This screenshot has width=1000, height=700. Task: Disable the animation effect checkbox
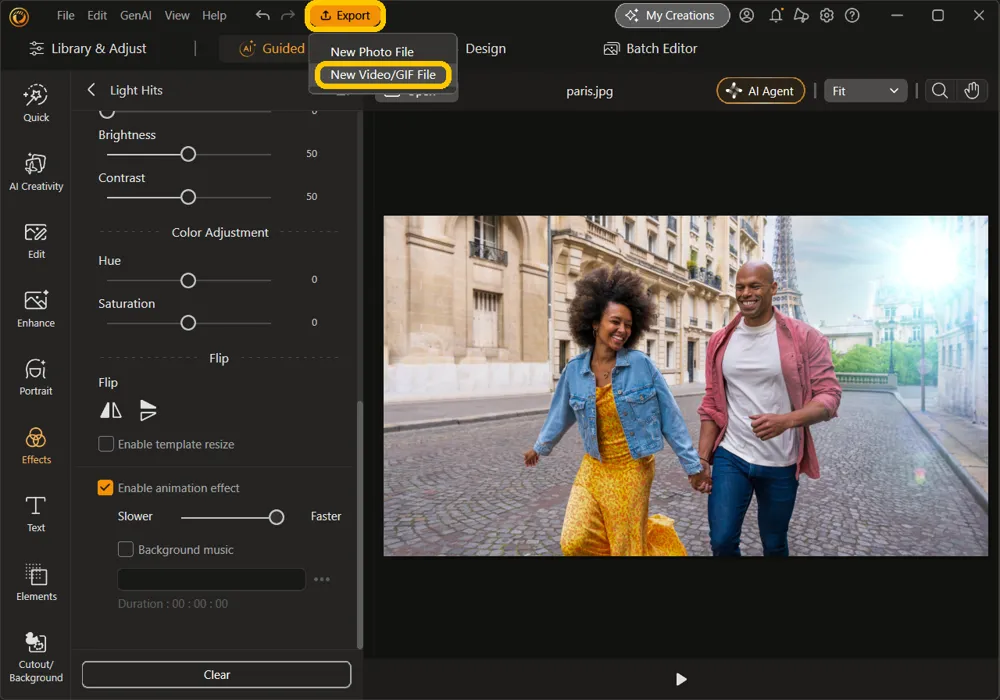point(105,488)
